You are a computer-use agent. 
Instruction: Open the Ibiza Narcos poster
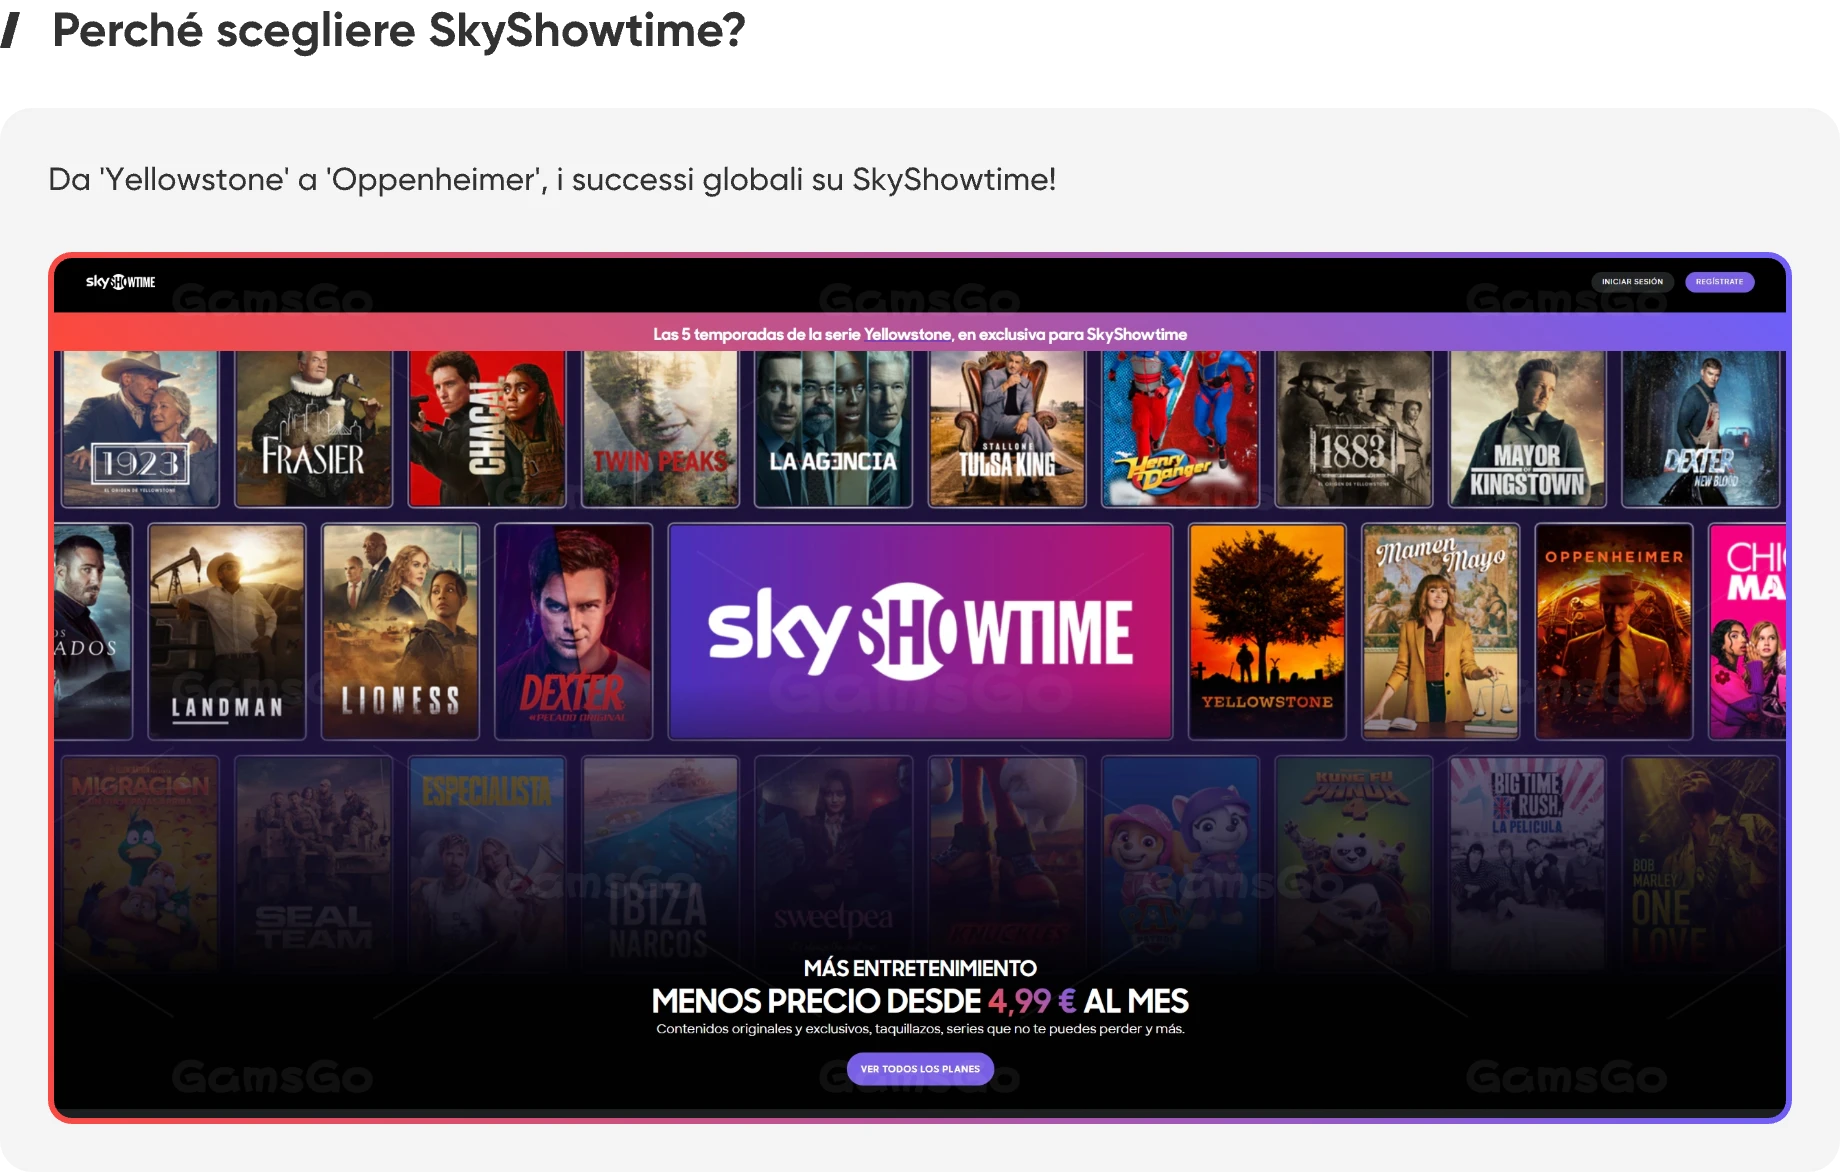point(660,862)
